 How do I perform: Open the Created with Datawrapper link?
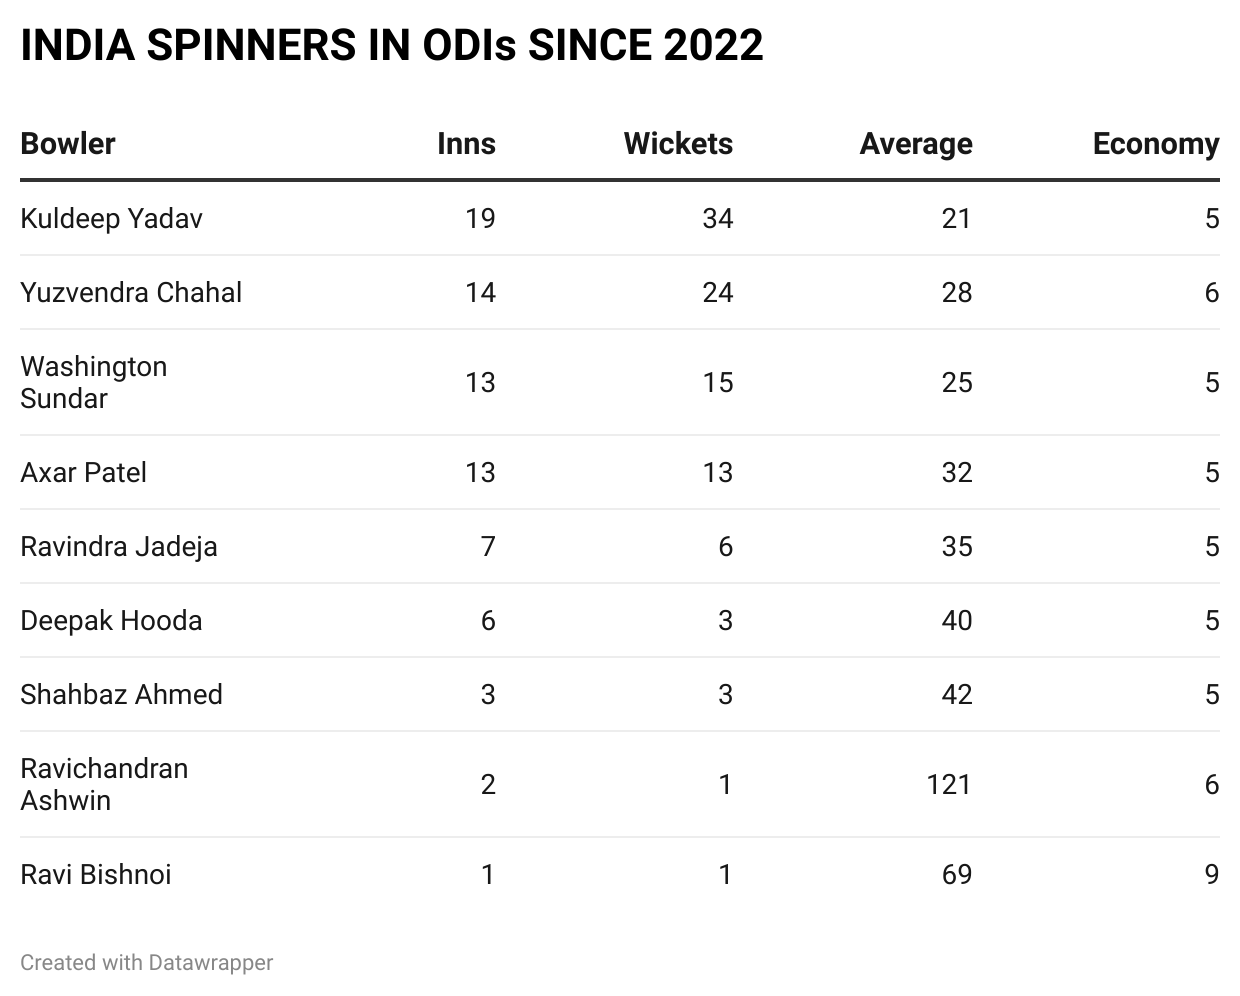[146, 962]
